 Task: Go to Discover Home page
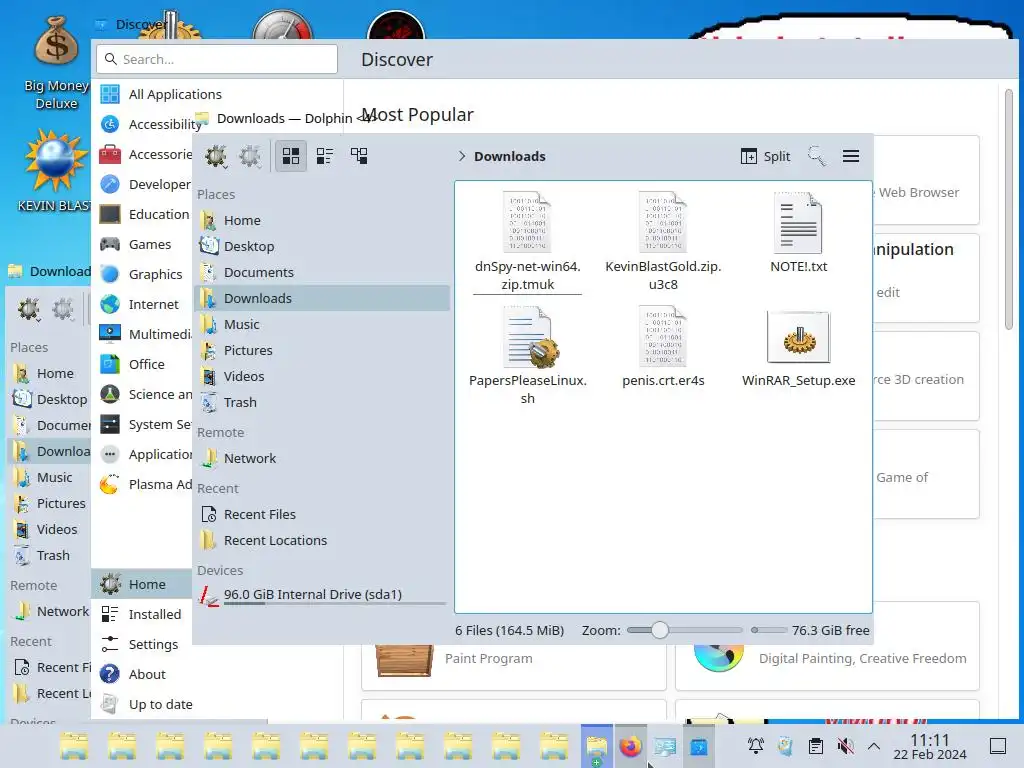pyautogui.click(x=144, y=584)
